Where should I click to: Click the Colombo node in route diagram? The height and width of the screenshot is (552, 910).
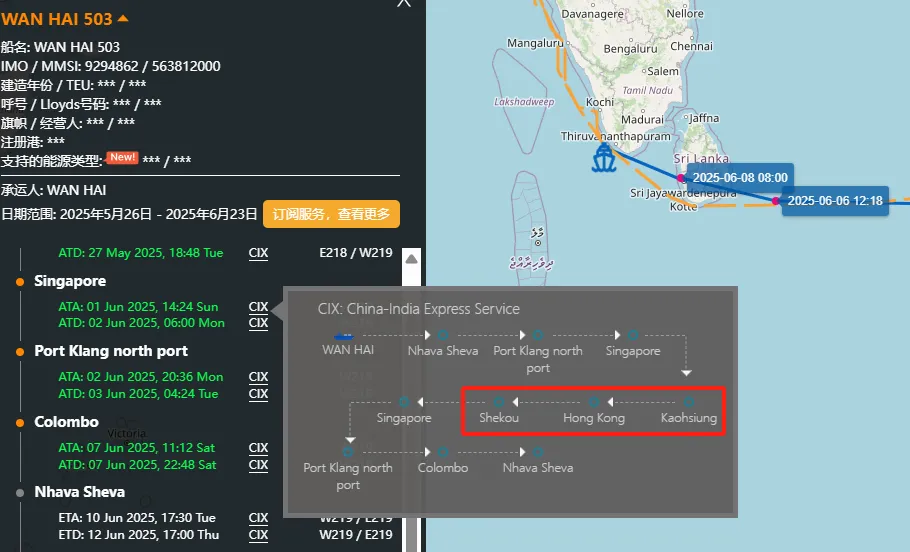443,452
